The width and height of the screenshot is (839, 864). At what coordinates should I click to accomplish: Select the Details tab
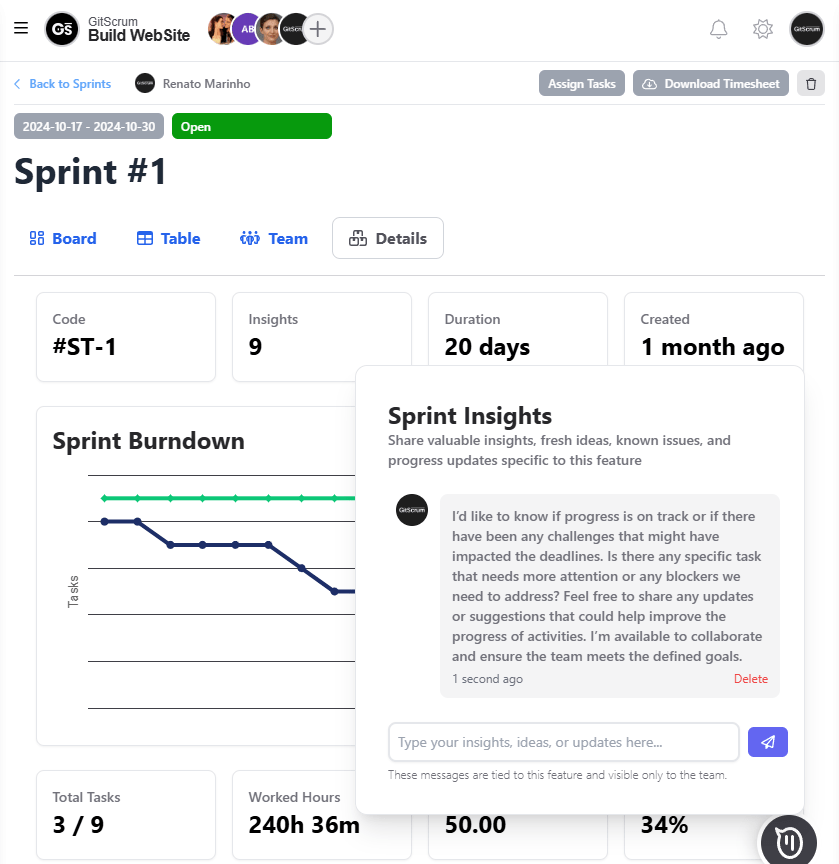(x=388, y=238)
